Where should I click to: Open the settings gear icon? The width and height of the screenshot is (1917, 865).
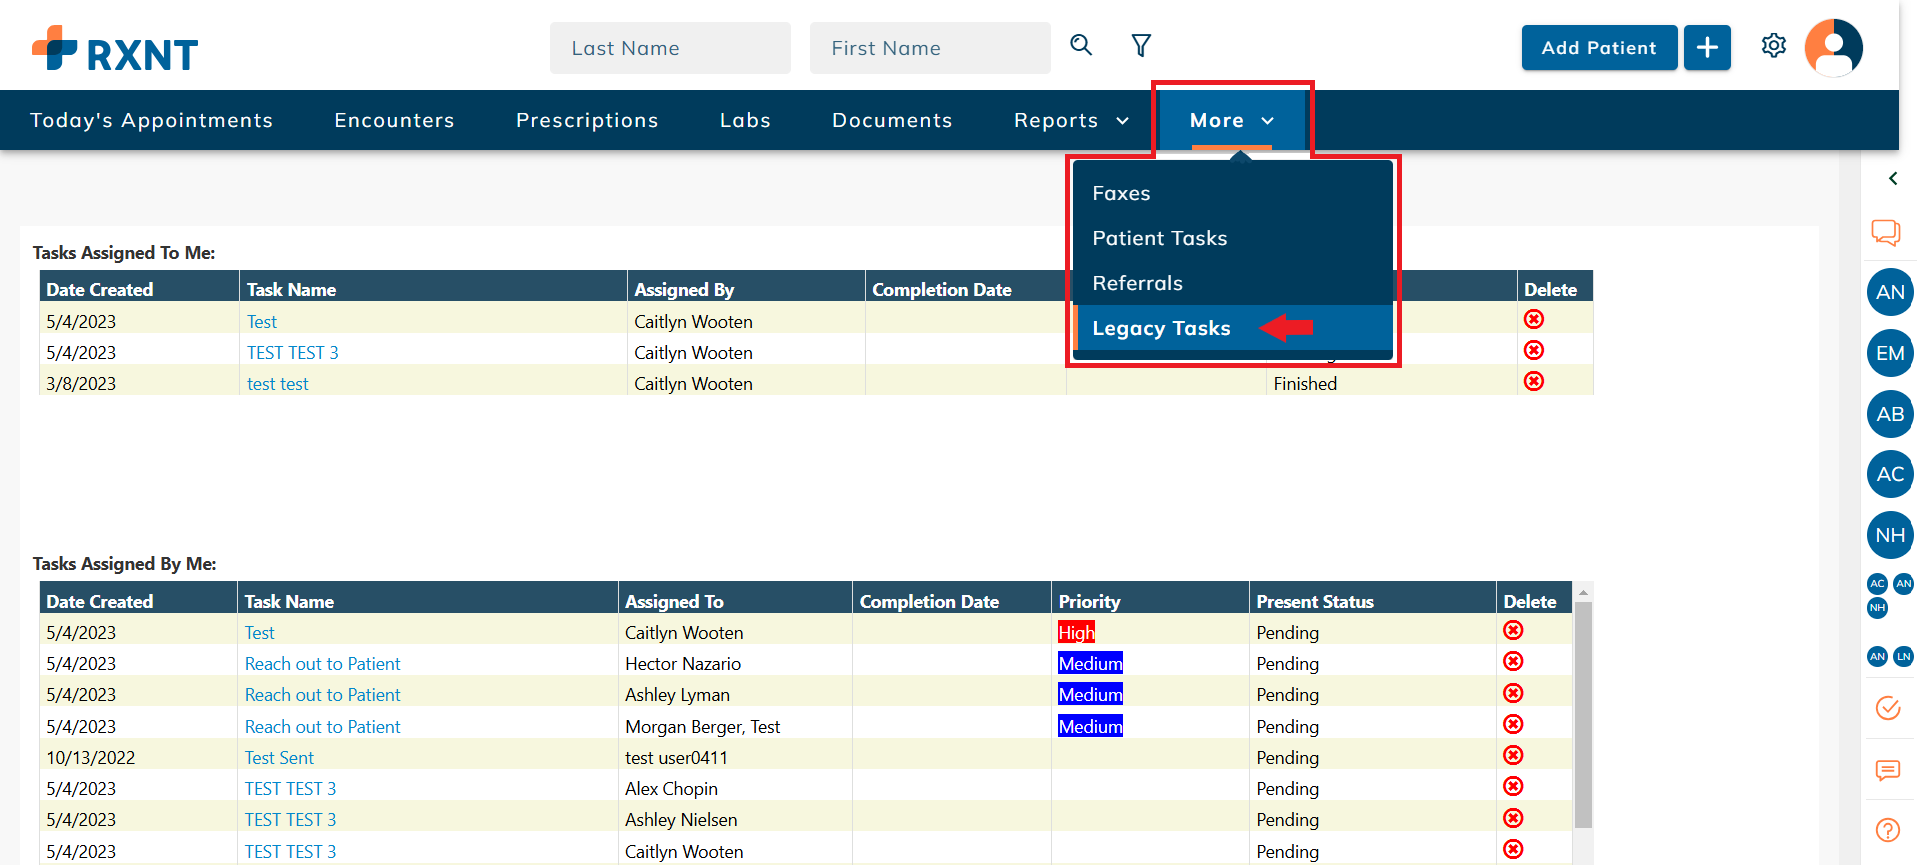tap(1774, 45)
